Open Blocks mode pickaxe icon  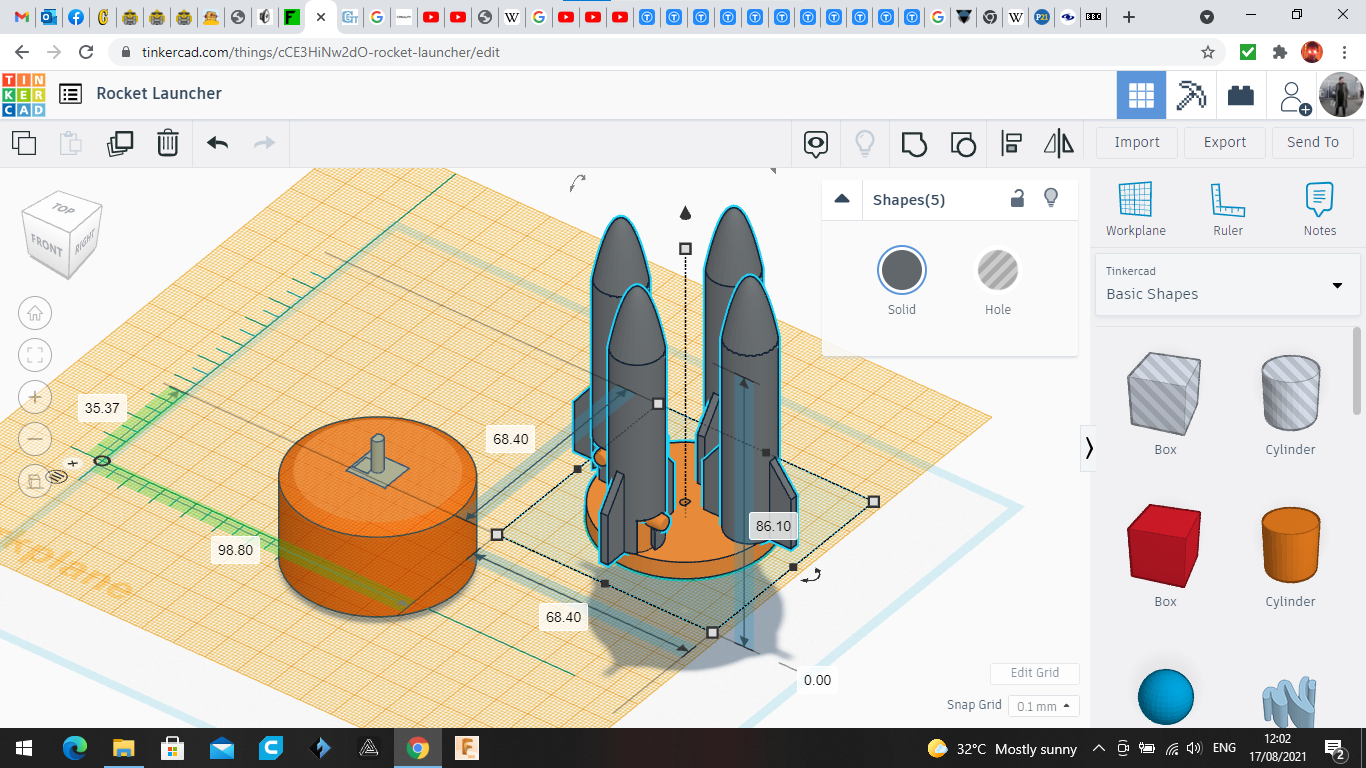1191,96
